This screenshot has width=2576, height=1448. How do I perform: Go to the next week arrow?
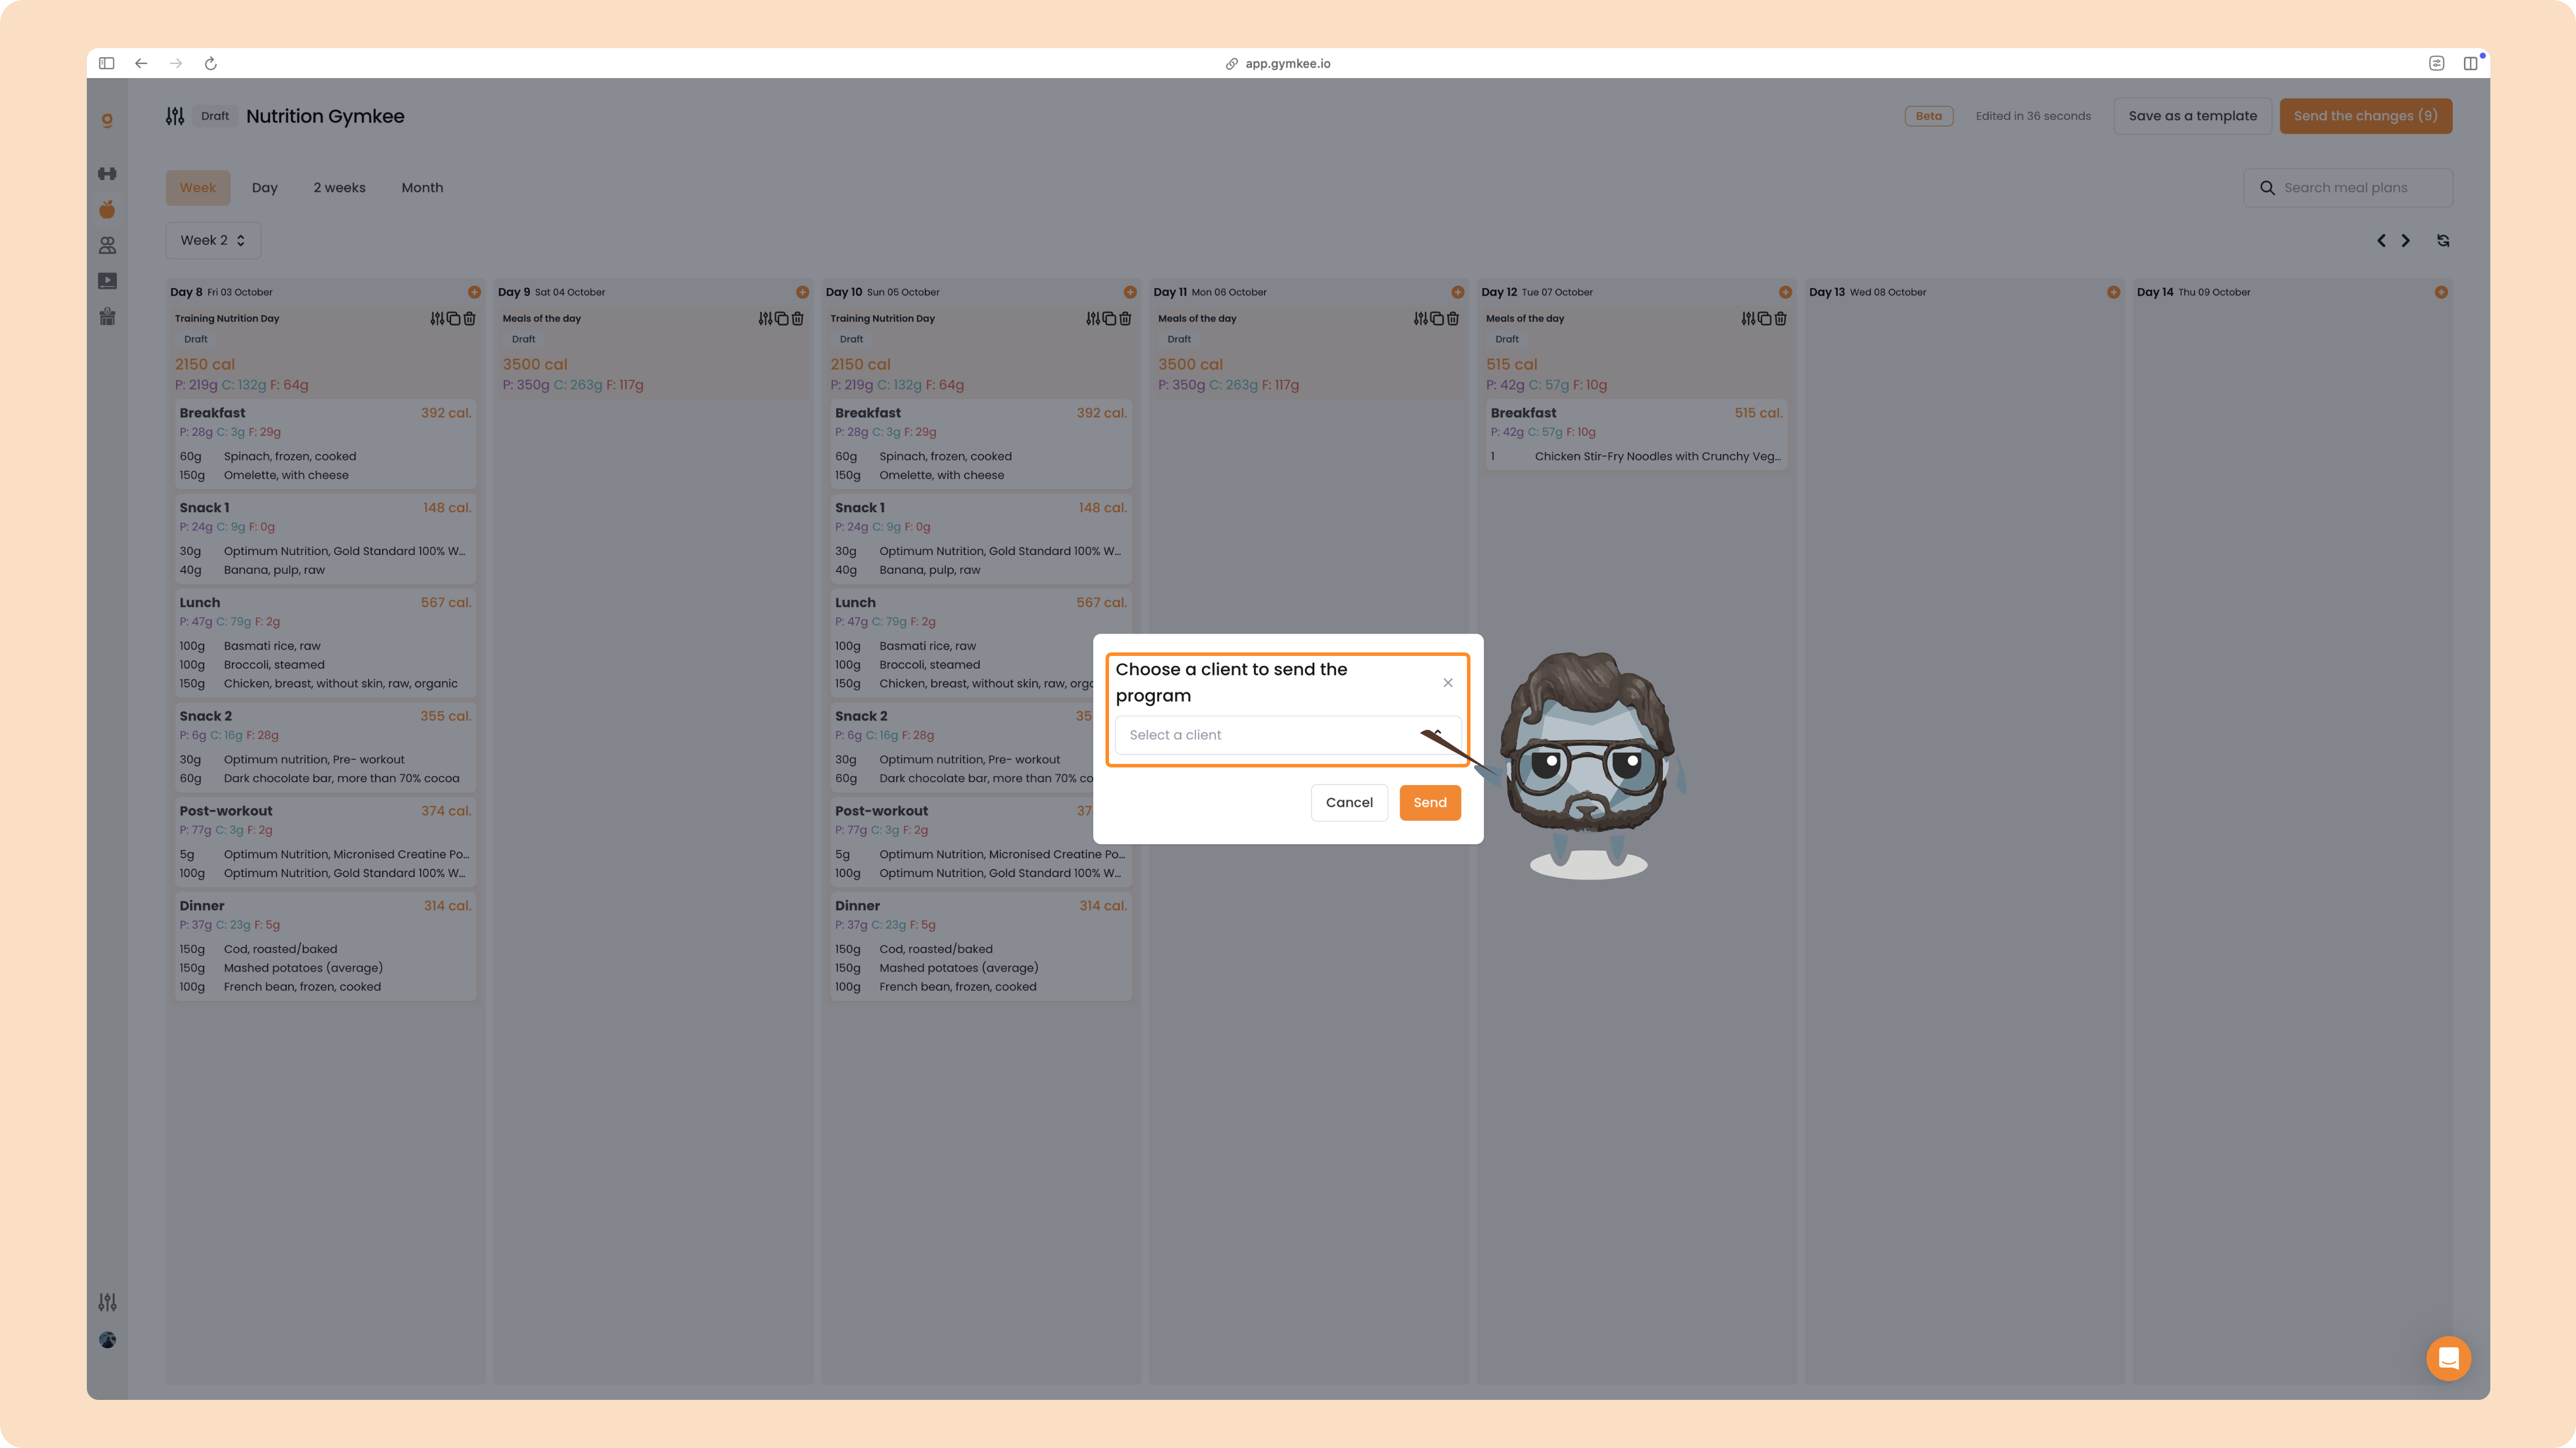point(2406,240)
